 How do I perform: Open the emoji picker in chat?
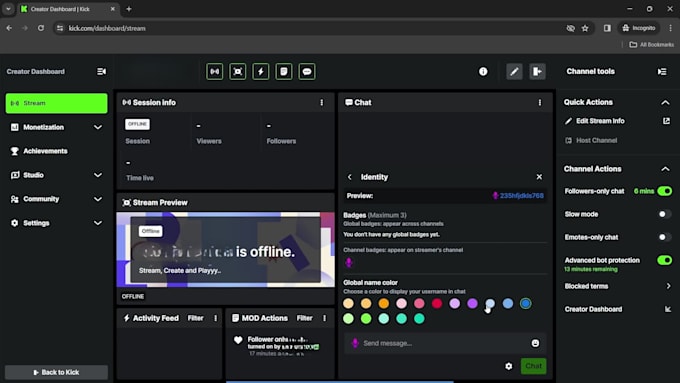click(x=535, y=343)
